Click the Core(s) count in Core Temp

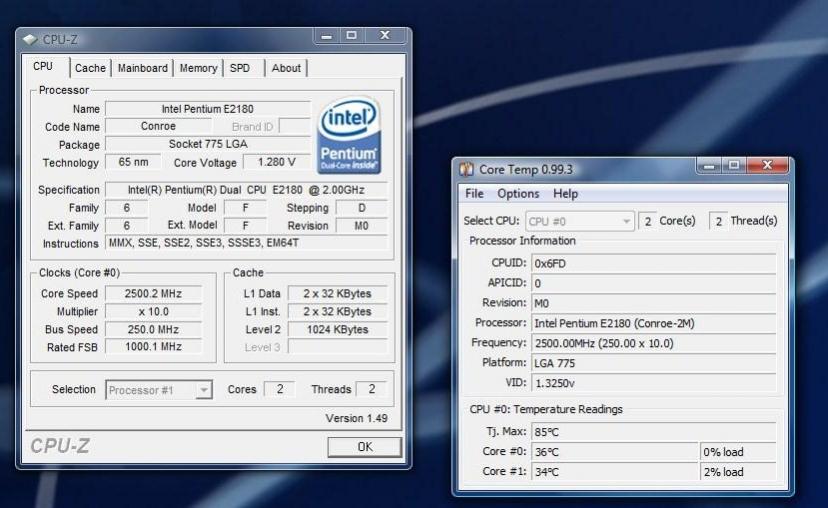pos(647,221)
